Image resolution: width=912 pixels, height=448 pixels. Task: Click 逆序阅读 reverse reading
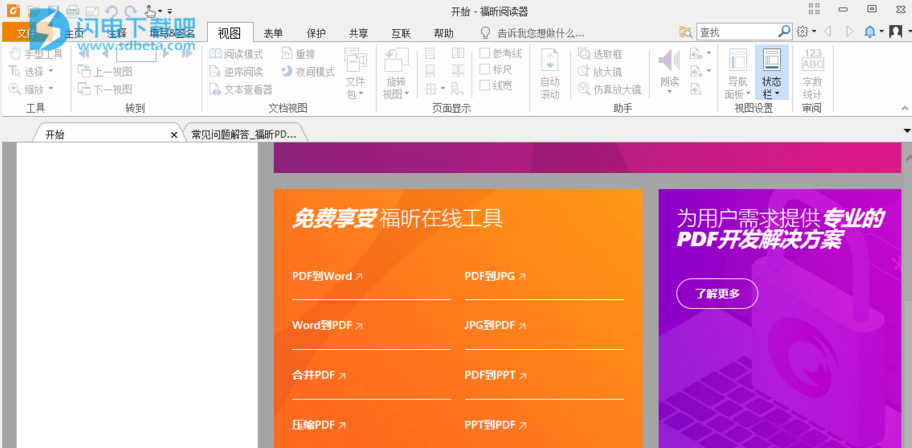coord(236,72)
